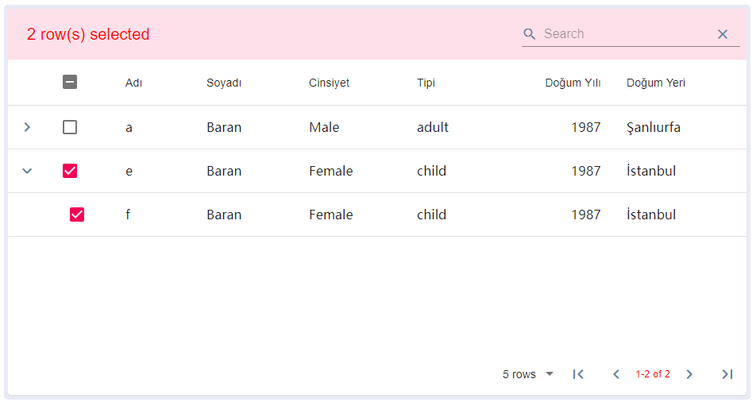Image resolution: width=756 pixels, height=406 pixels.
Task: Go to the next page
Action: click(x=689, y=374)
